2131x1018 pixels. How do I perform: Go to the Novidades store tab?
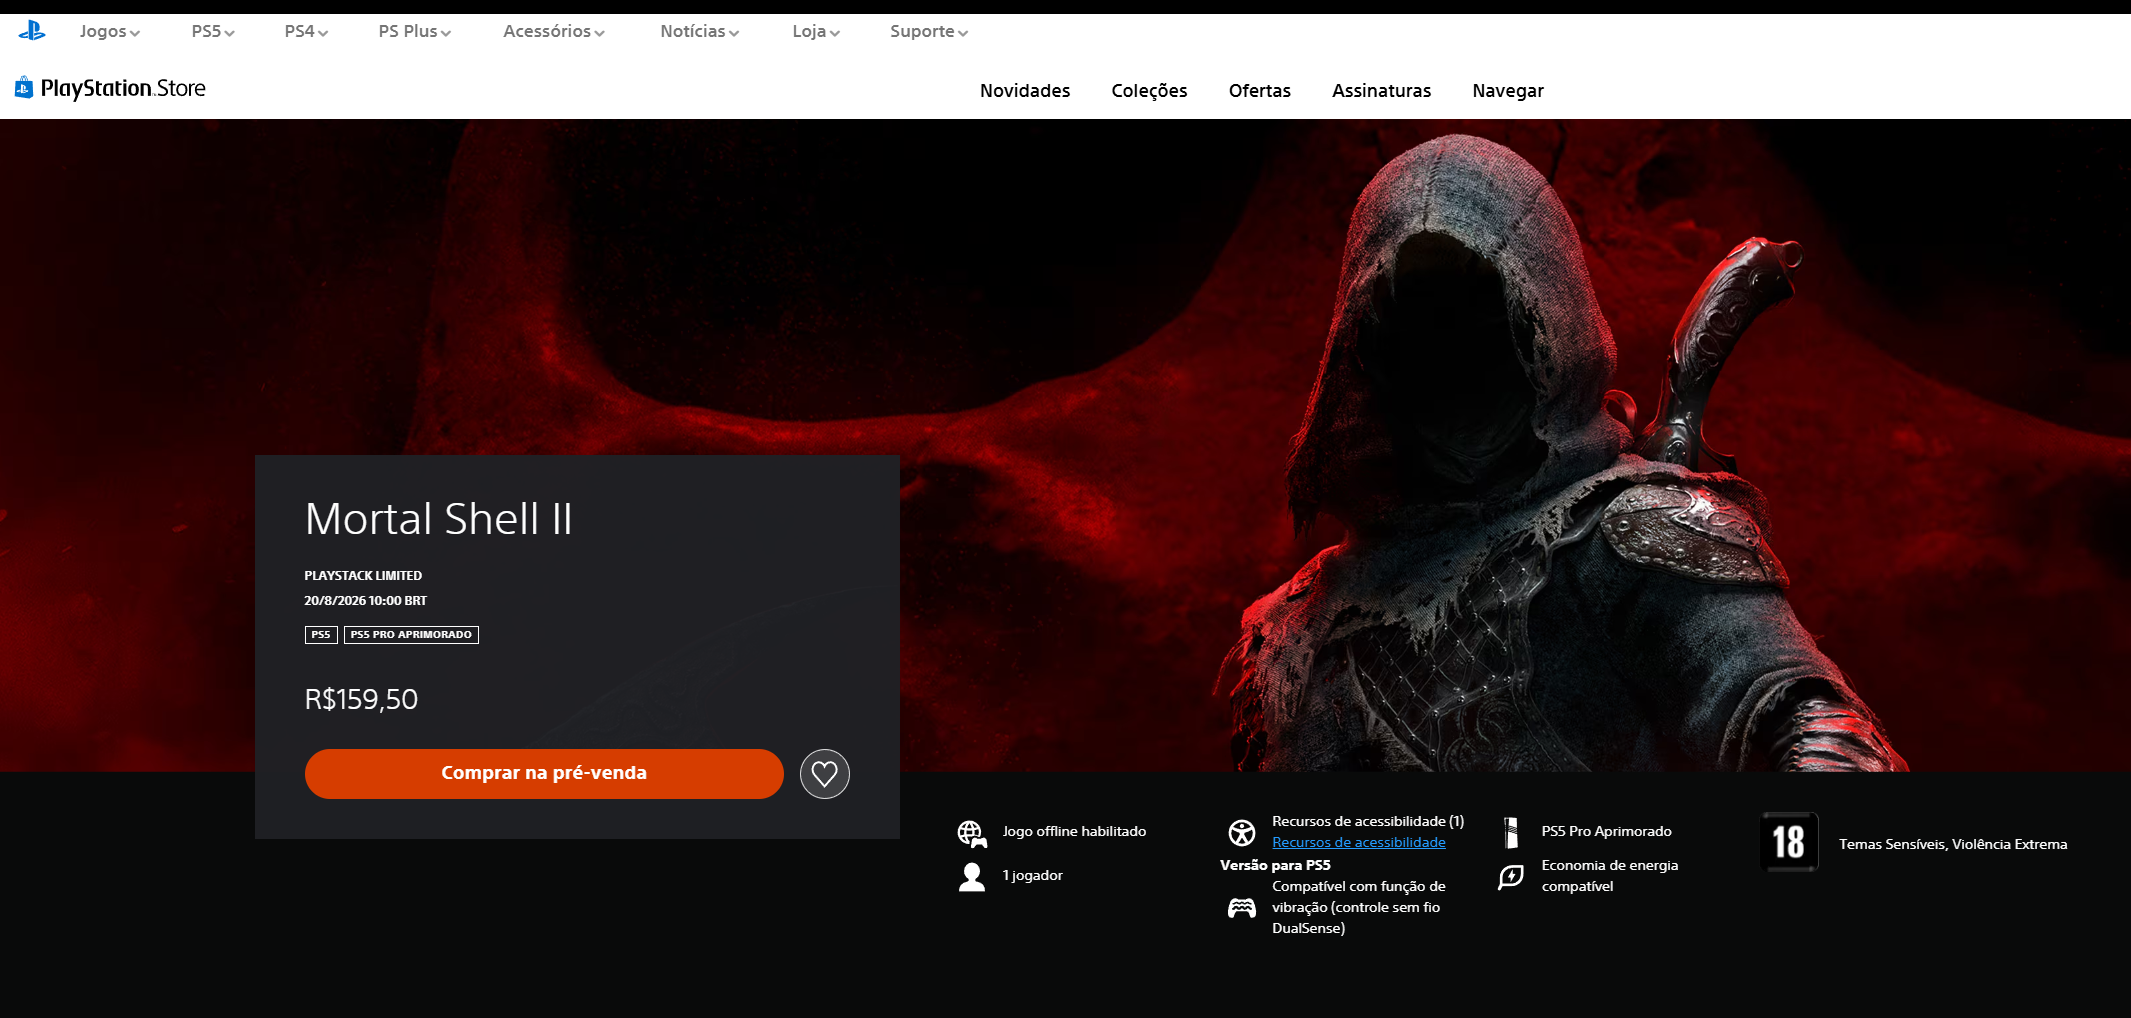(1025, 91)
